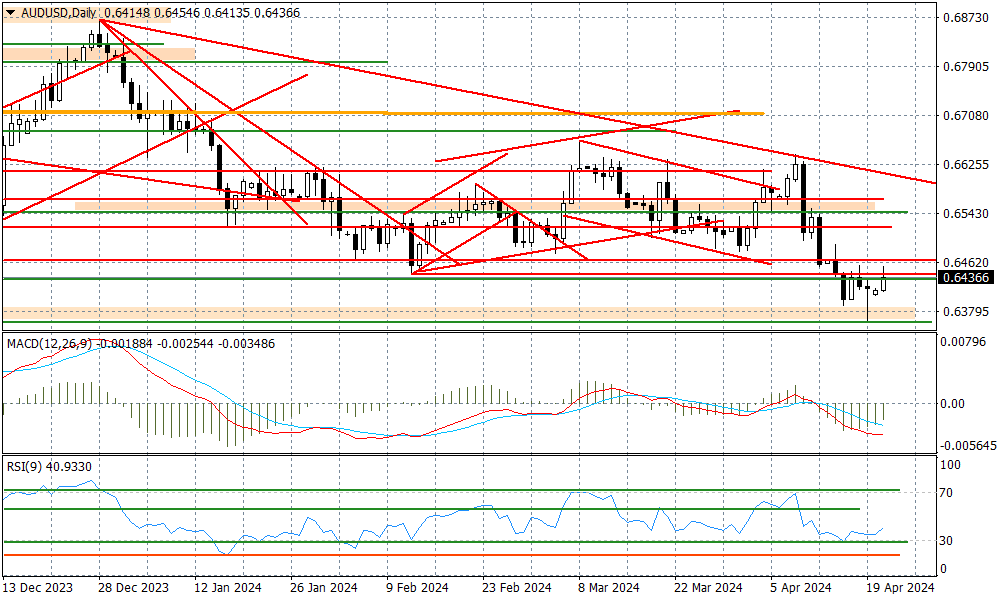Click the 0.68730 price scale label
This screenshot has width=1000, height=600.
tap(966, 17)
